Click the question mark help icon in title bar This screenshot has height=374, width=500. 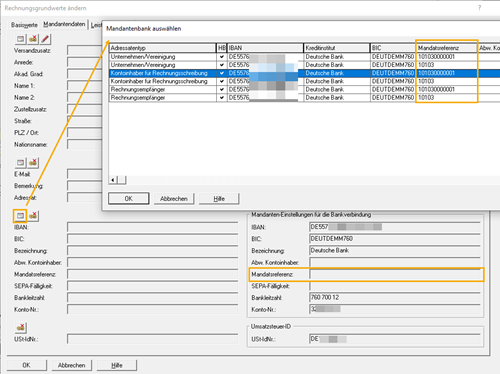(x=479, y=8)
